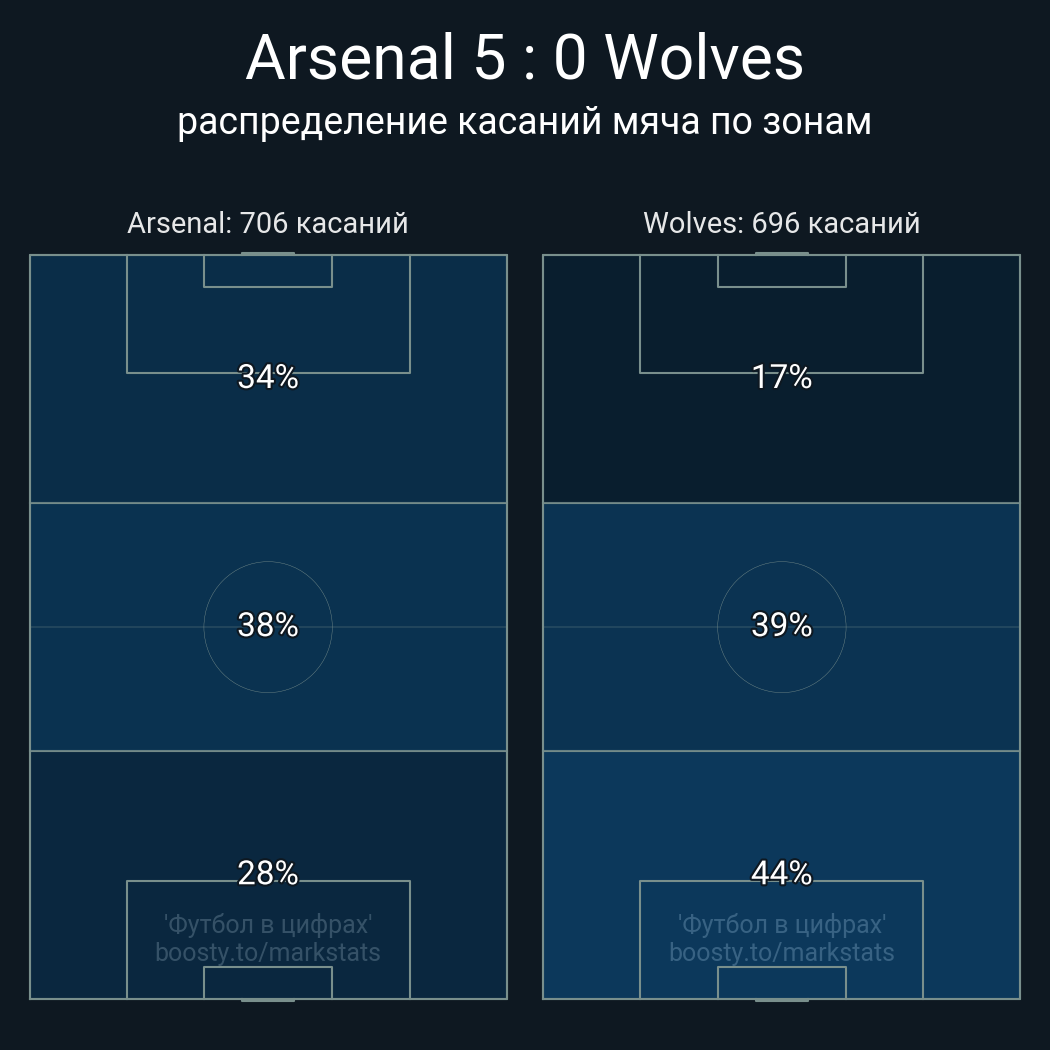
Task: Click Arsenal's 38% midfield zone value
Action: (268, 625)
